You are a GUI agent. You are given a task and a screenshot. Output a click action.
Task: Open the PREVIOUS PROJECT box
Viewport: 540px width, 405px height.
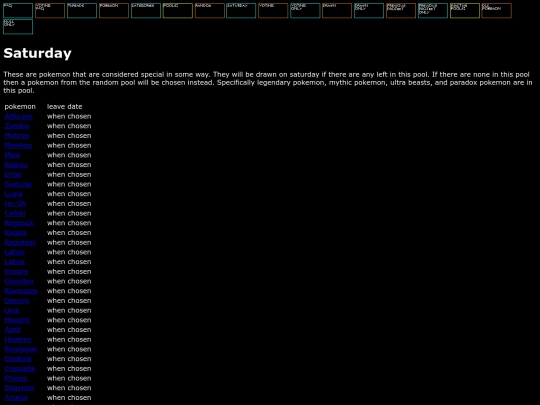click(x=401, y=11)
